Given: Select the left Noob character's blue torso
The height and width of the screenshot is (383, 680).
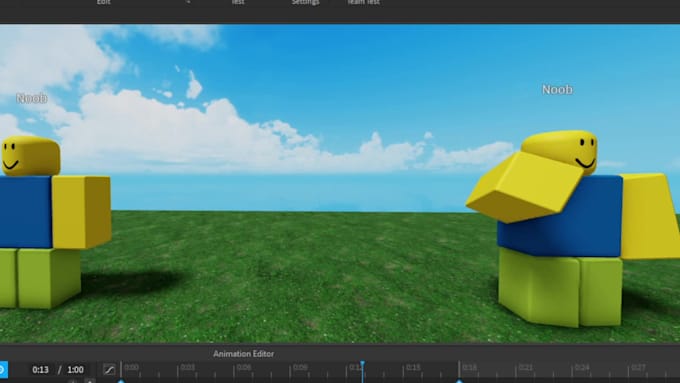Looking at the screenshot, I should [x=26, y=212].
